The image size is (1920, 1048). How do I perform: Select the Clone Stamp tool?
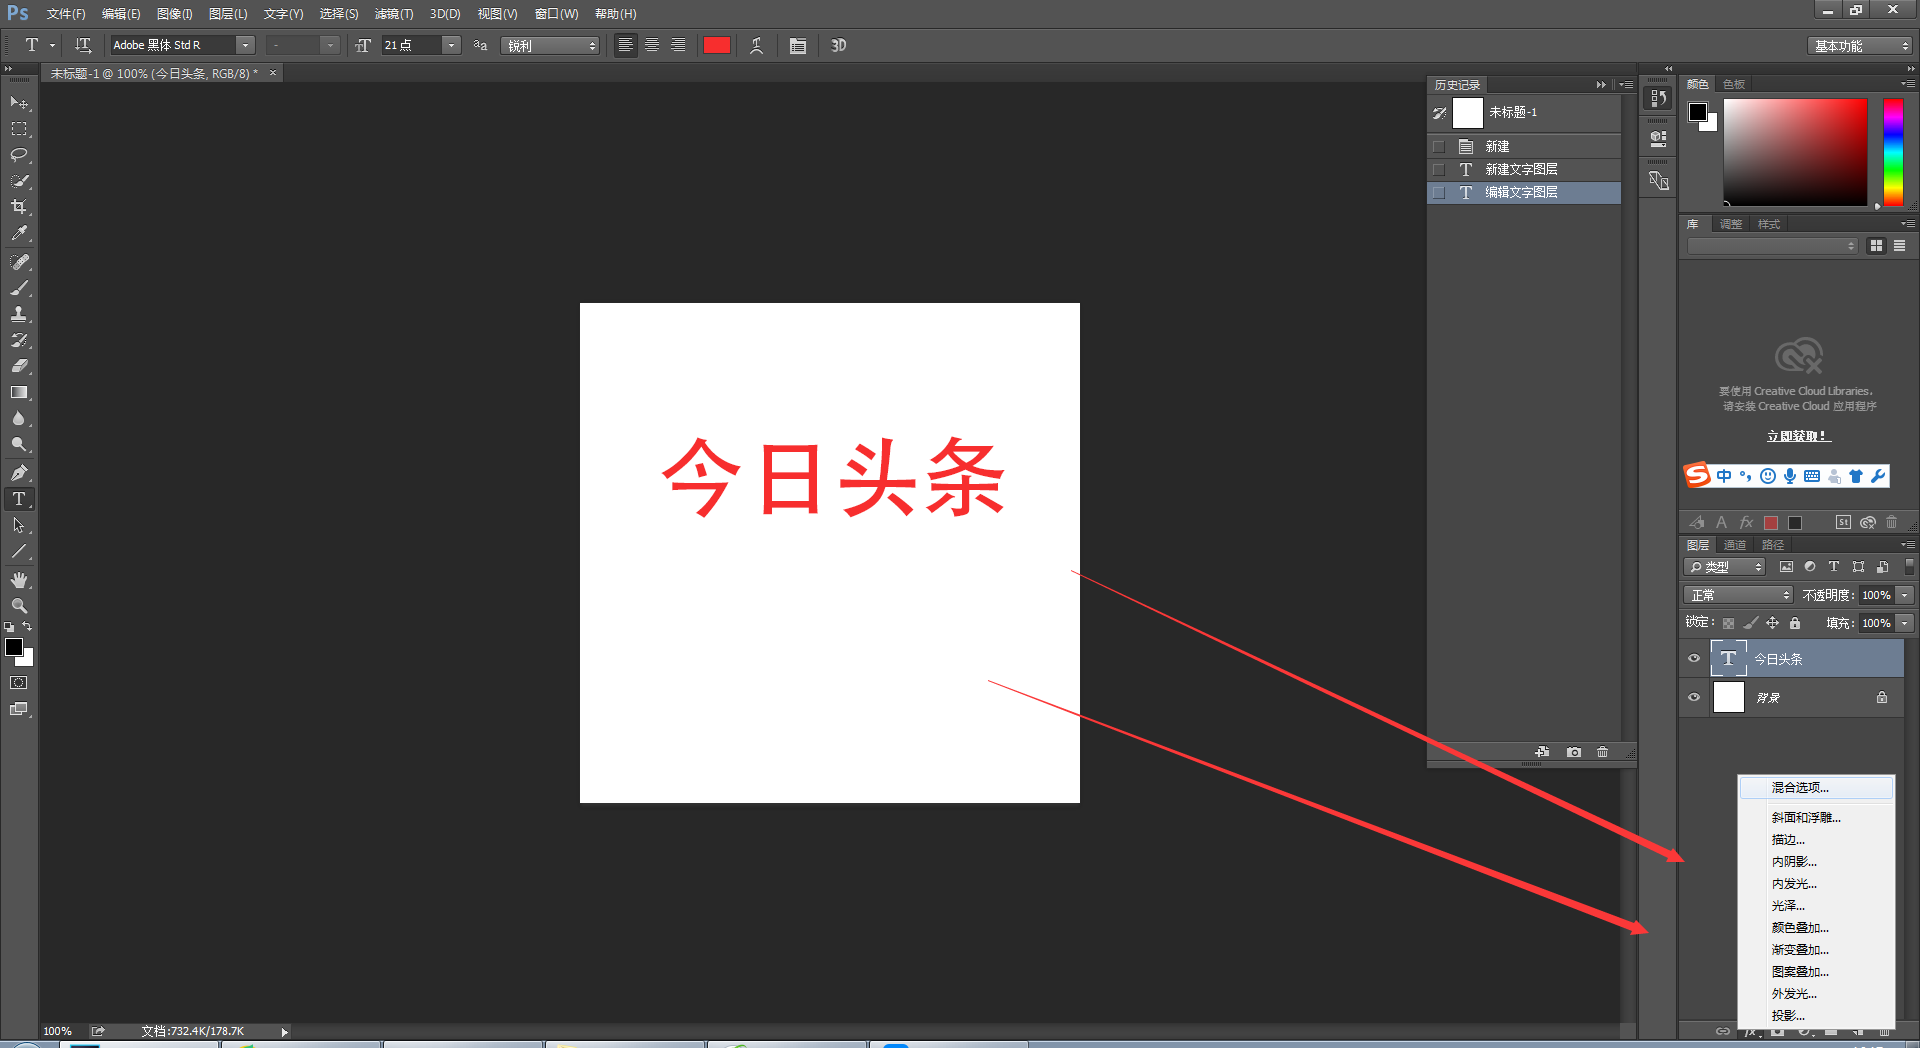pos(19,314)
